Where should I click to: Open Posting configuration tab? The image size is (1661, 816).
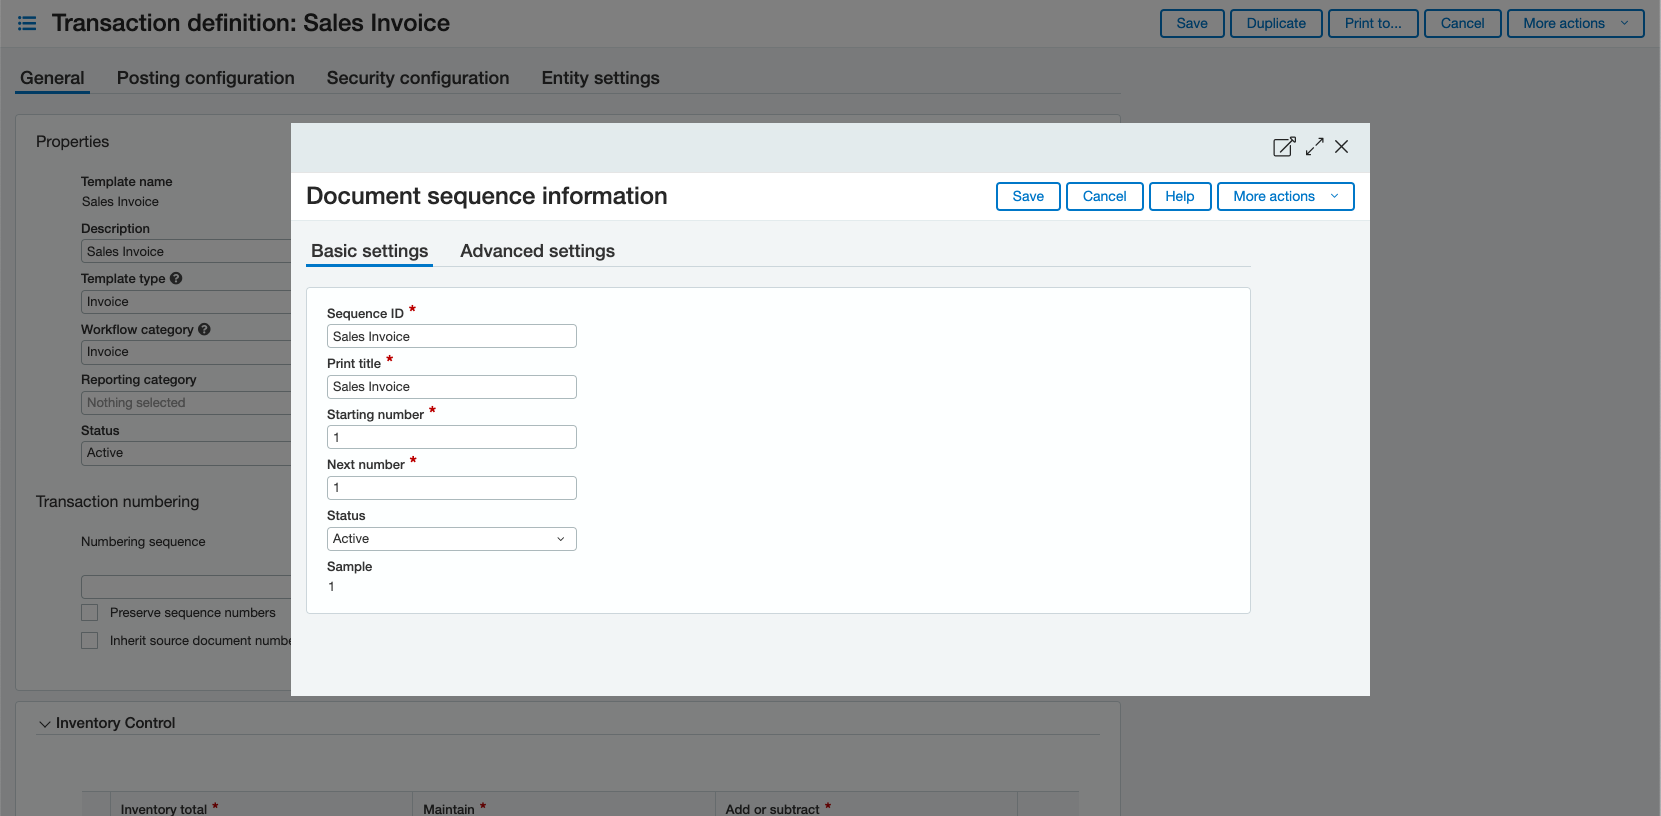click(x=205, y=78)
